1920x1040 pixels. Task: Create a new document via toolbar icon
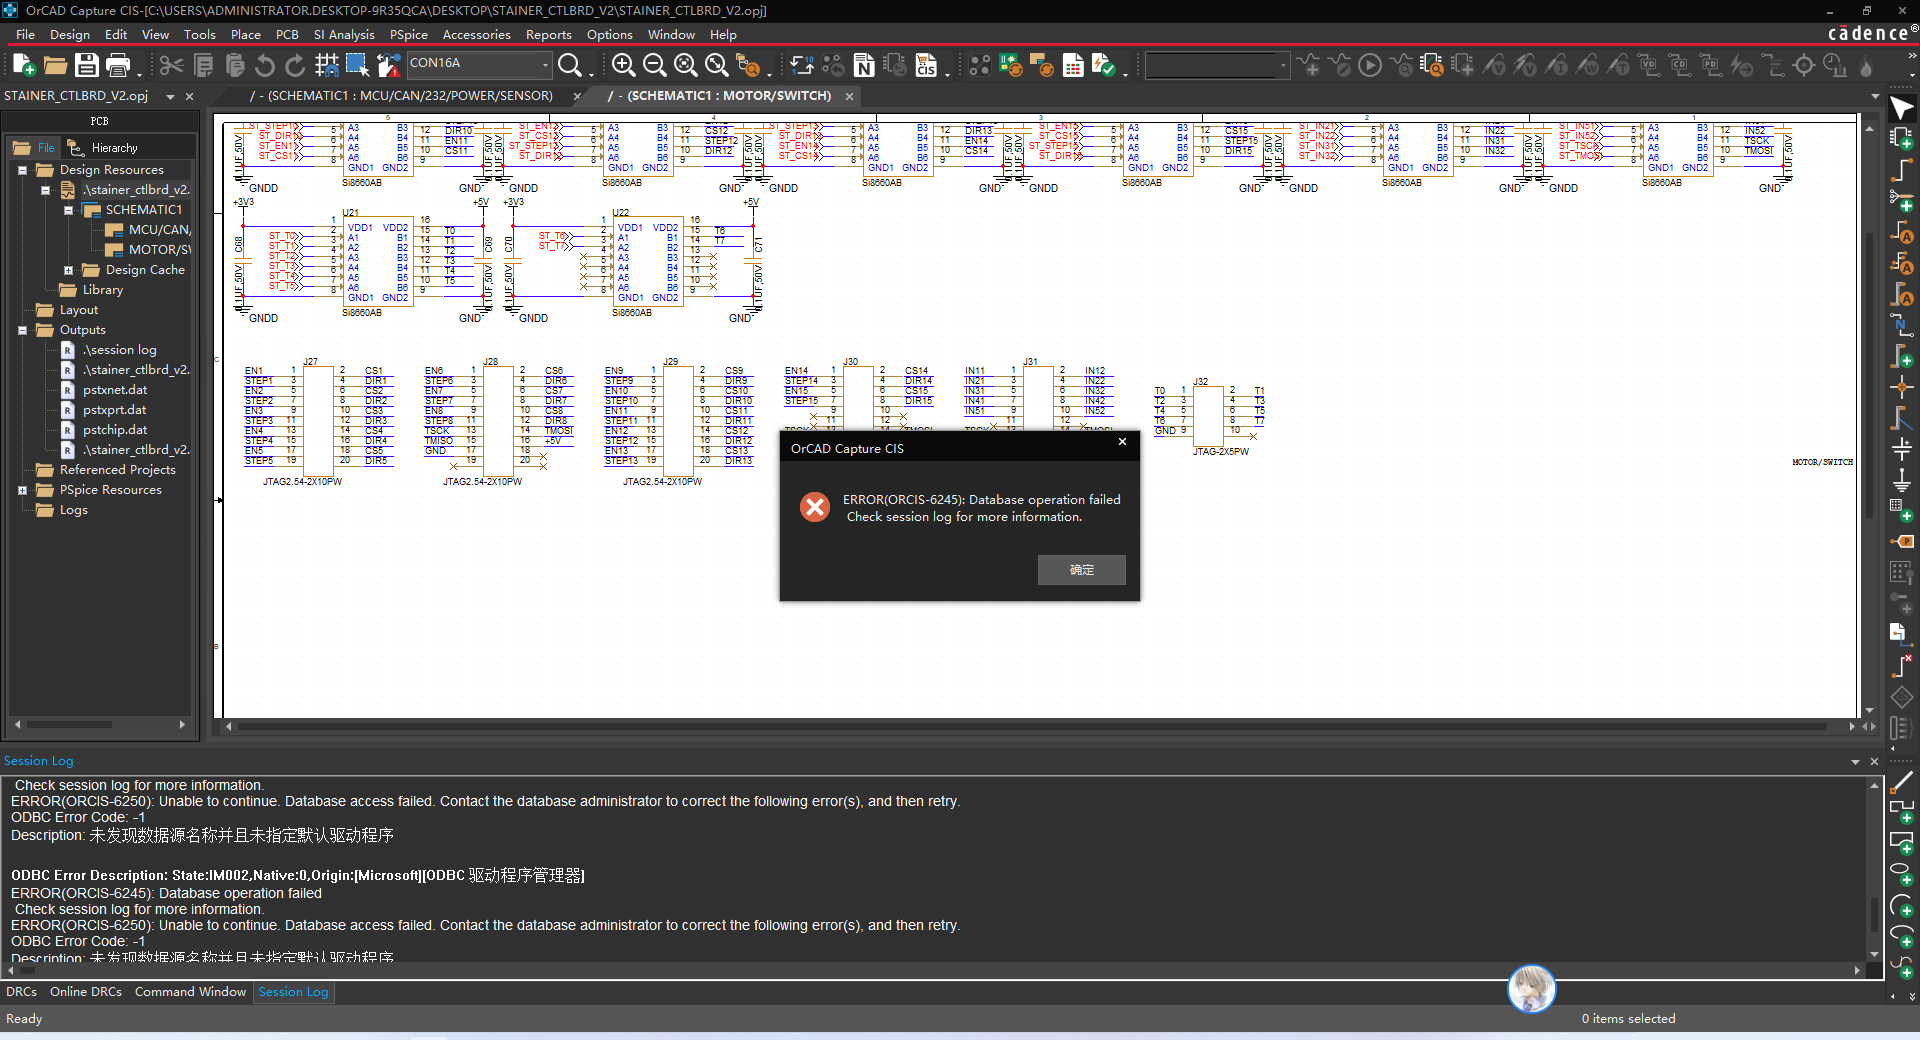[x=23, y=66]
